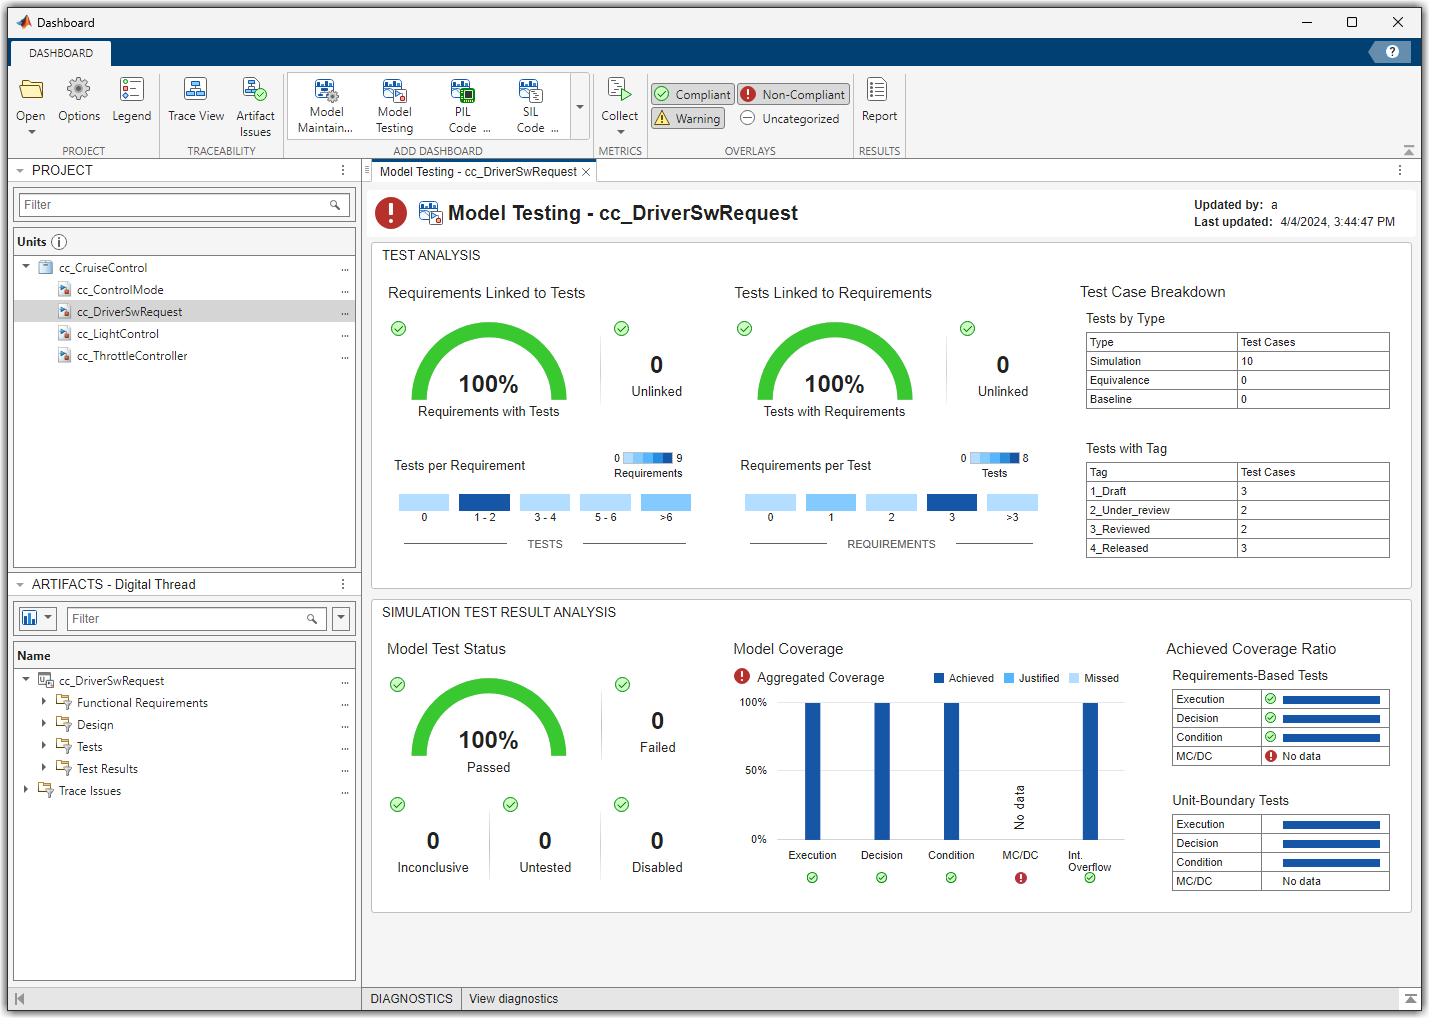The image size is (1430, 1019).
Task: Click the View diagnostics link
Action: click(x=513, y=999)
